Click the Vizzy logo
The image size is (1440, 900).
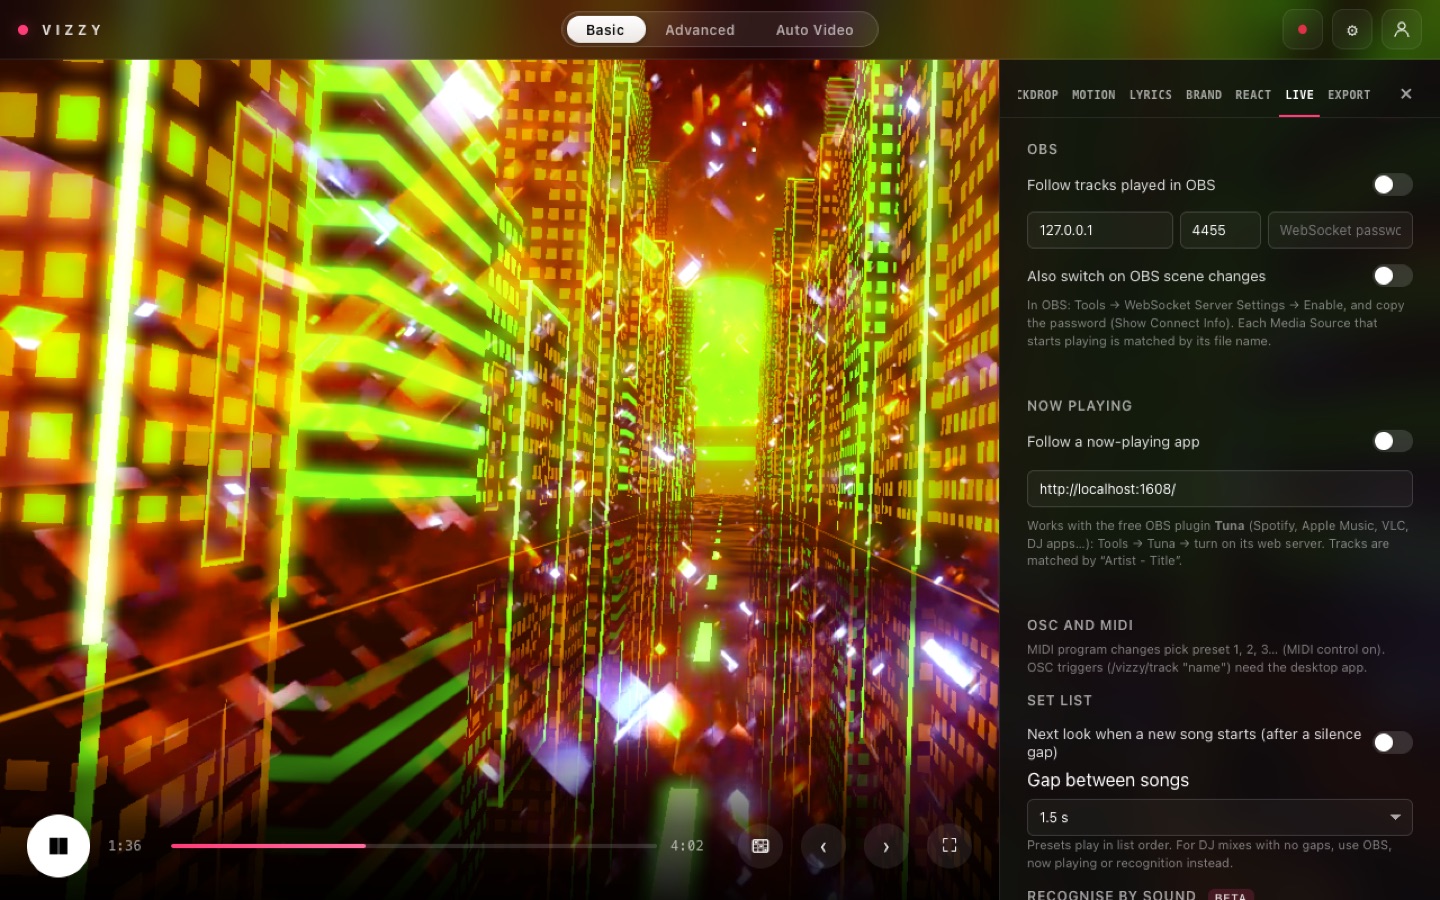coord(60,30)
